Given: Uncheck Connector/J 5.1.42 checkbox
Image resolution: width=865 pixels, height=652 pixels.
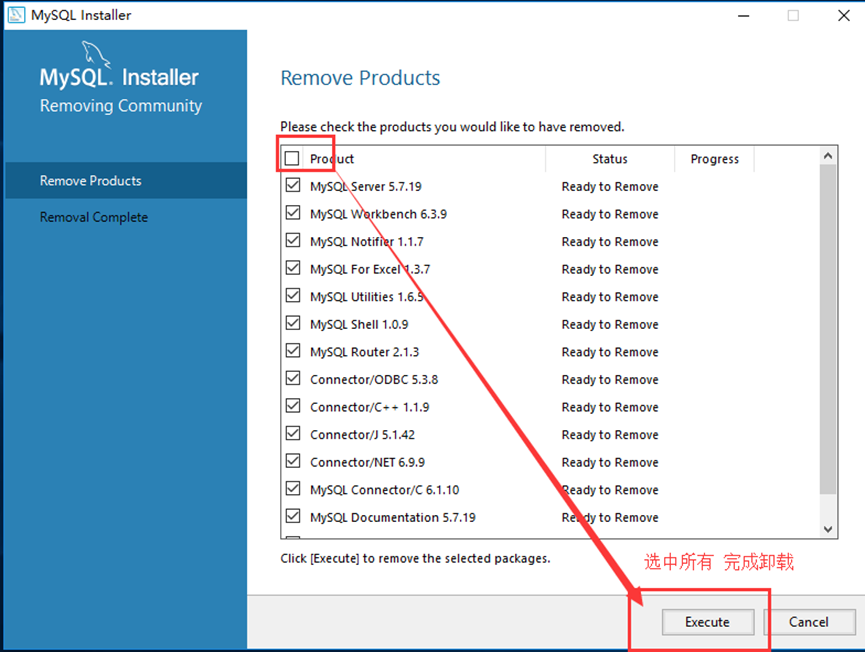Looking at the screenshot, I should click(293, 434).
